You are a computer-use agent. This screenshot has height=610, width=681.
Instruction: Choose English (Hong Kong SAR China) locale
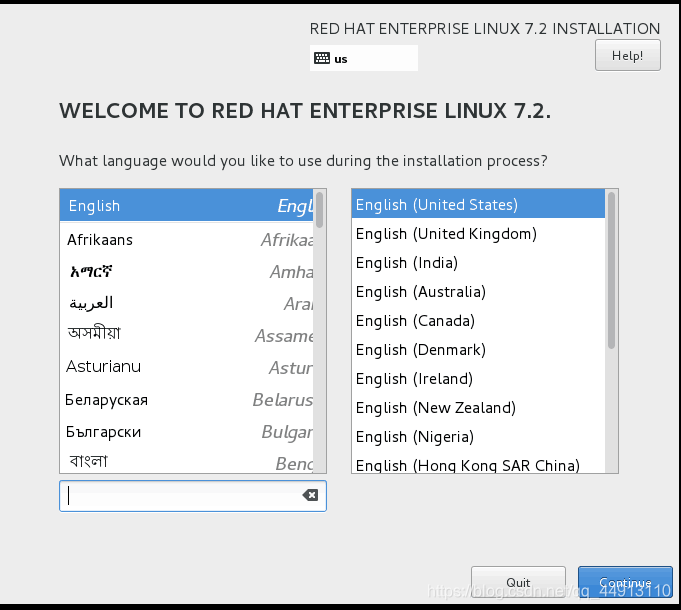478,464
